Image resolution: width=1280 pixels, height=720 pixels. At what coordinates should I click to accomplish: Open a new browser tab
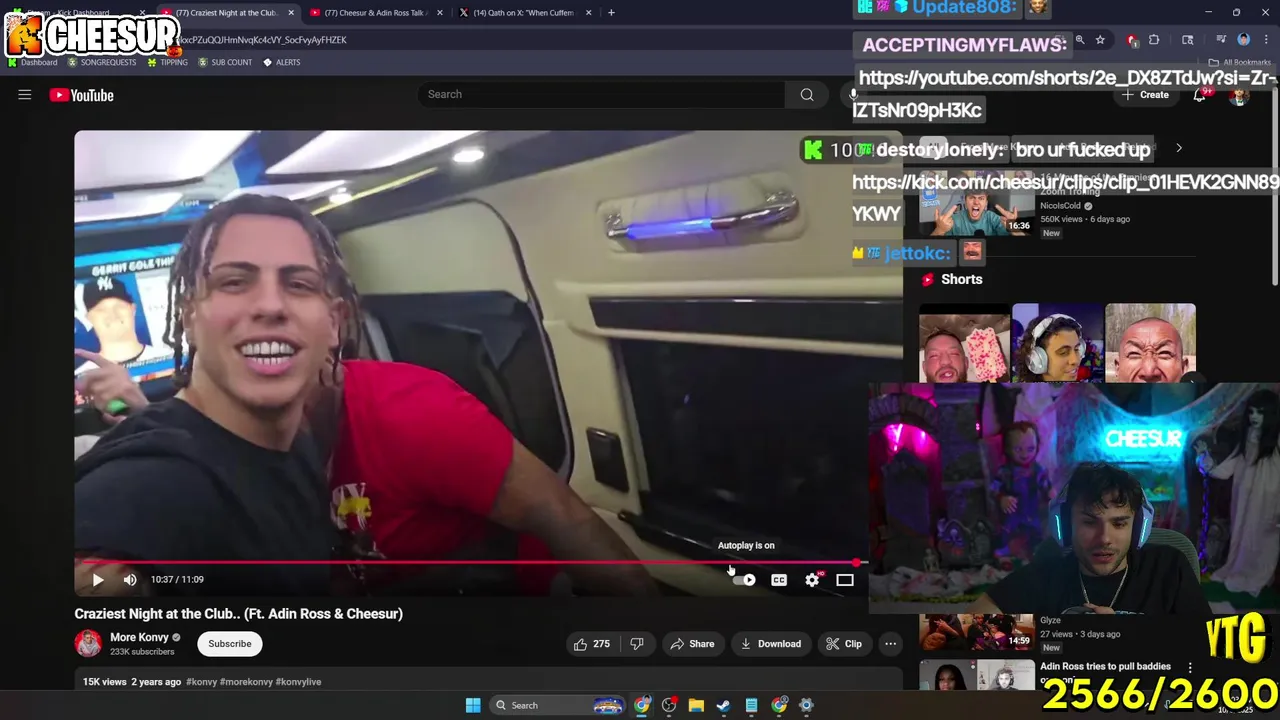[x=612, y=13]
